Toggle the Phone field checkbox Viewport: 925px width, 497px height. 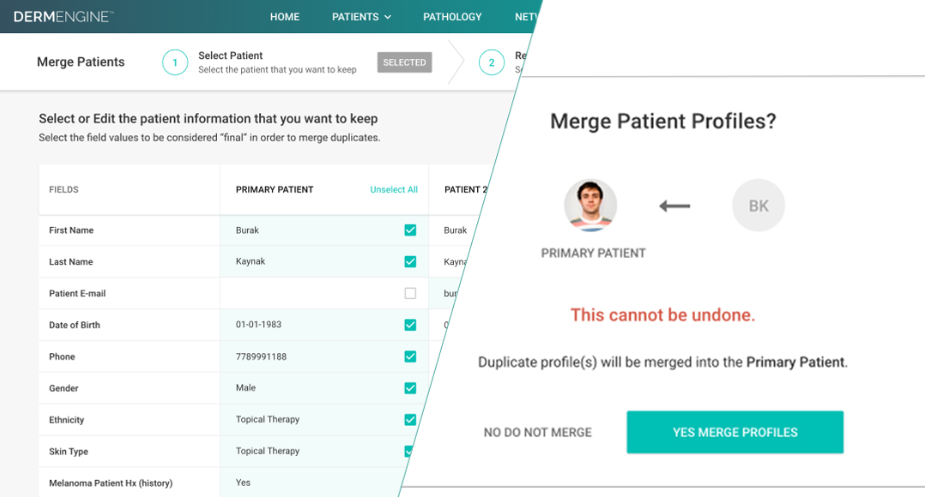tap(410, 357)
